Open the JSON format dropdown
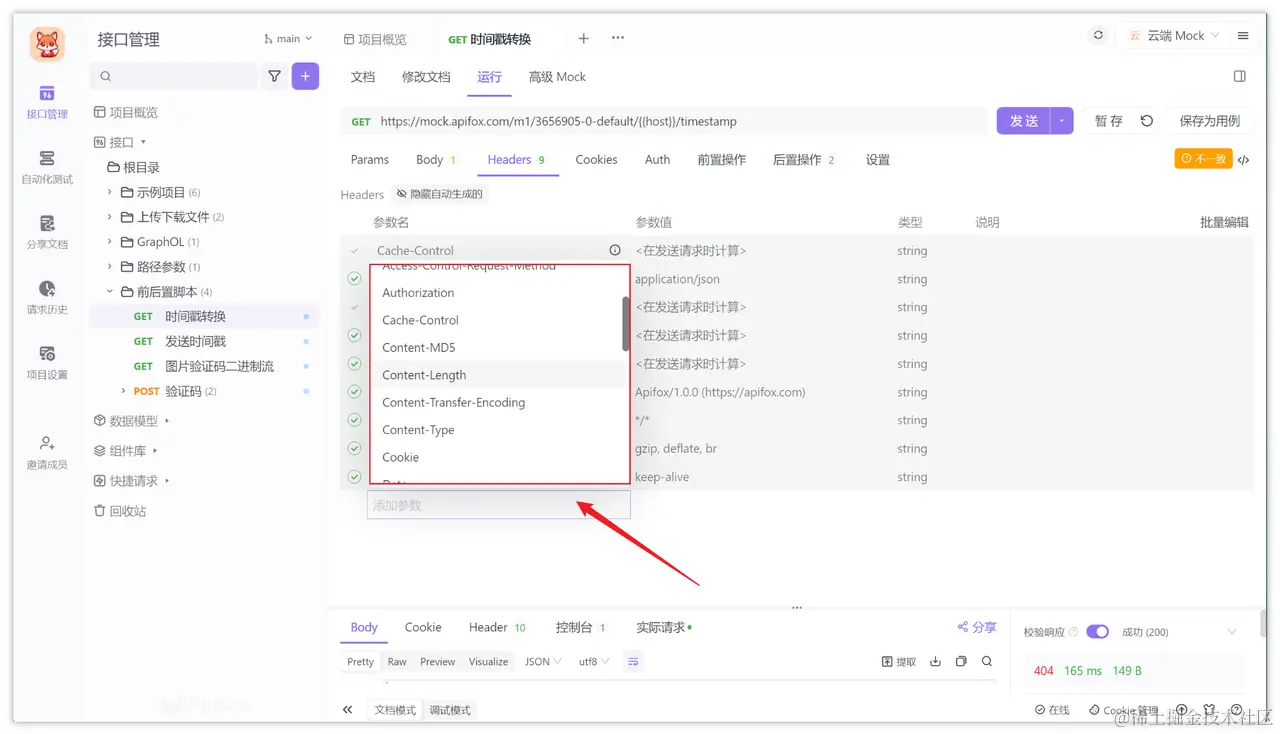The width and height of the screenshot is (1280, 734). click(x=543, y=661)
